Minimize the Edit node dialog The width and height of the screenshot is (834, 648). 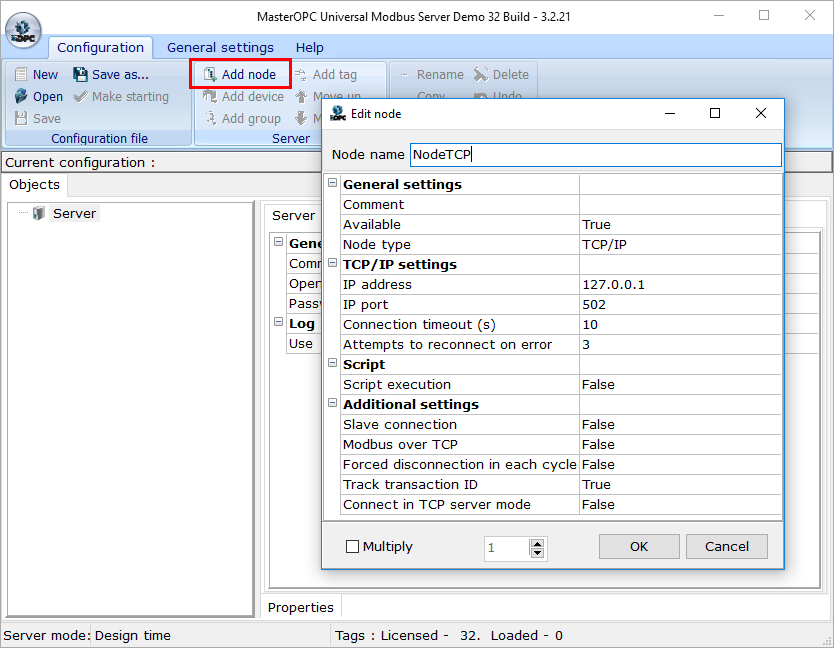[670, 113]
